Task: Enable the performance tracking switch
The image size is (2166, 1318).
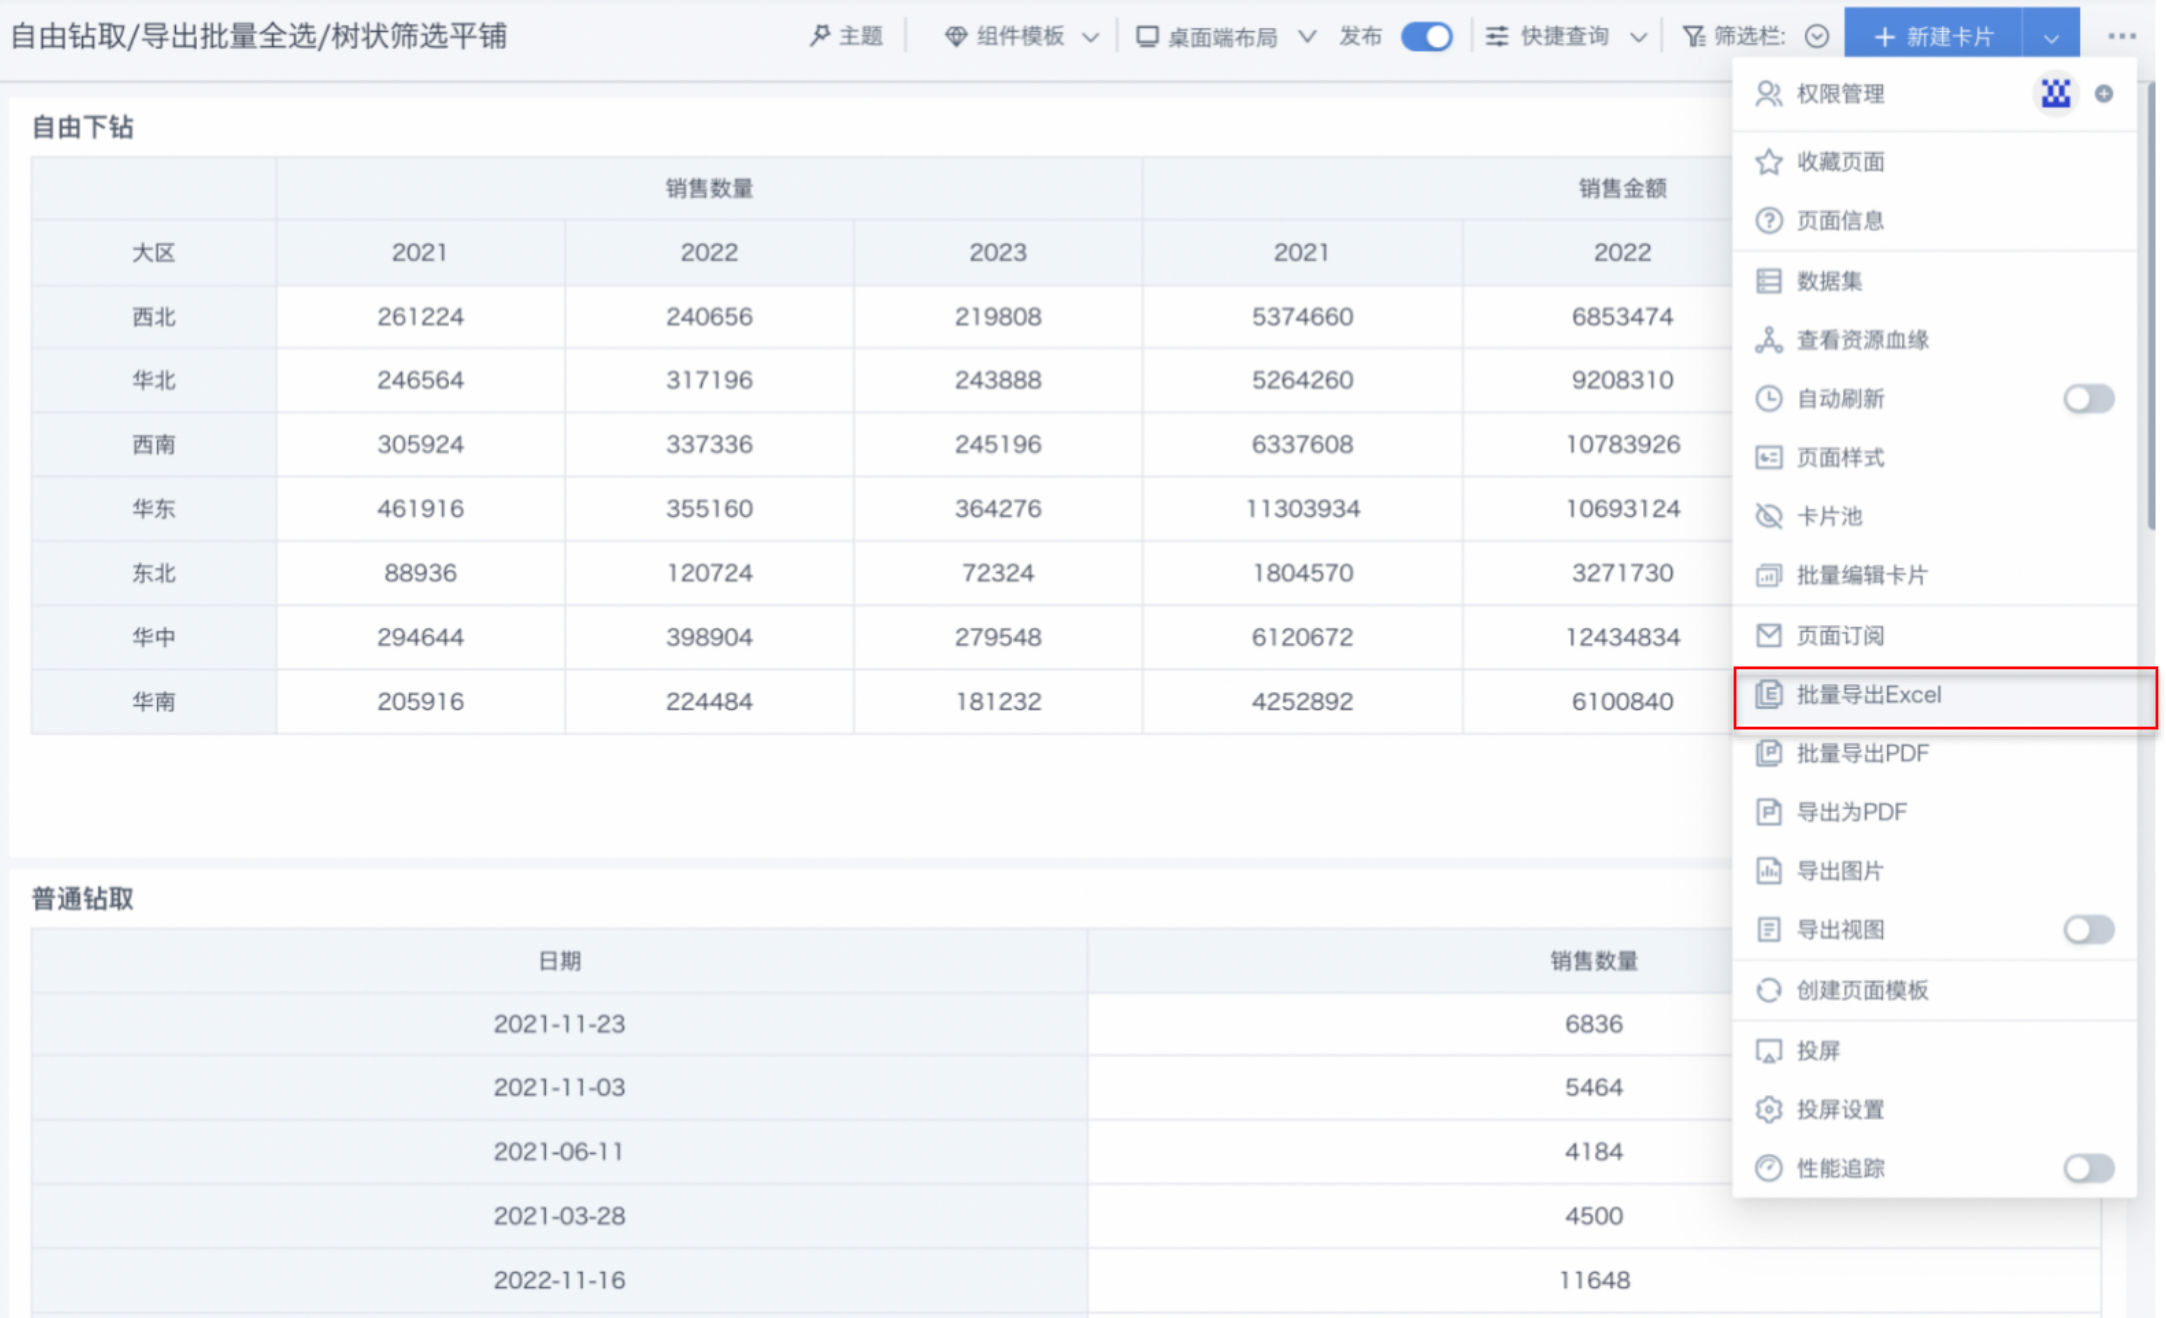Action: pyautogui.click(x=2089, y=1168)
